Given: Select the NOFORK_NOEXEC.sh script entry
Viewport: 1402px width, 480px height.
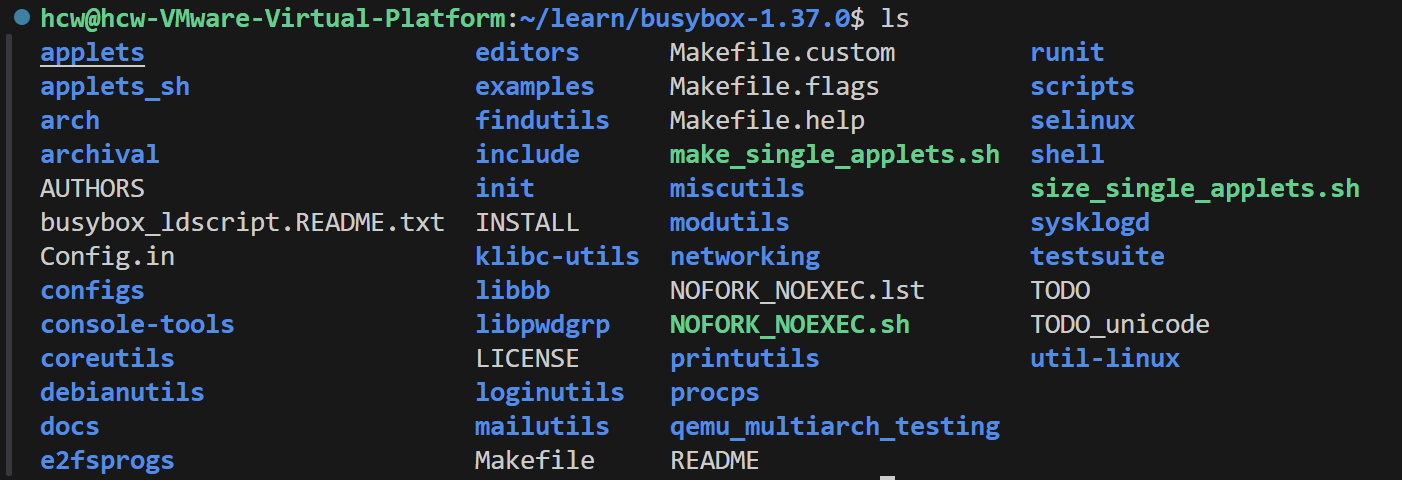Looking at the screenshot, I should tap(789, 325).
